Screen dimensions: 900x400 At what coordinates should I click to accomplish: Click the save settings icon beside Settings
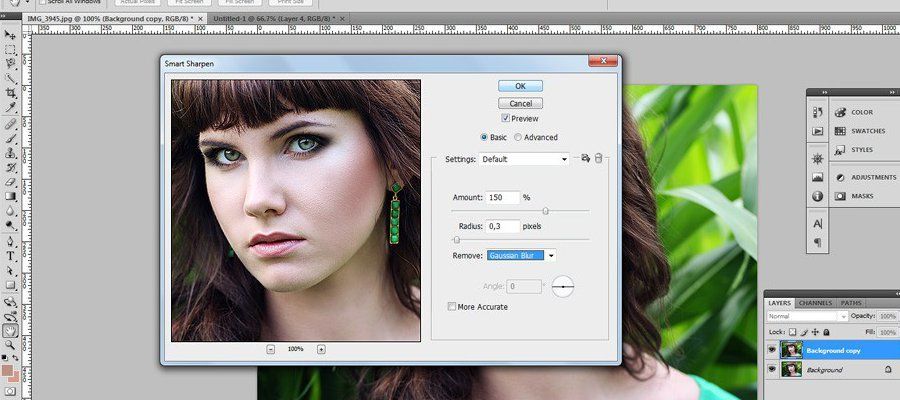coord(585,158)
